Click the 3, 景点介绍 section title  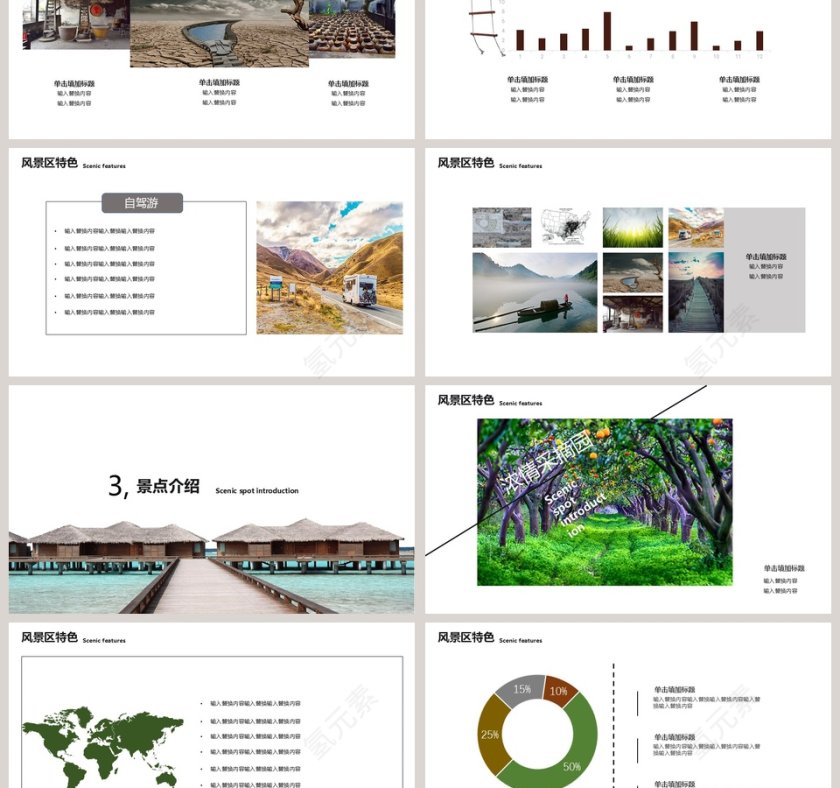point(155,487)
